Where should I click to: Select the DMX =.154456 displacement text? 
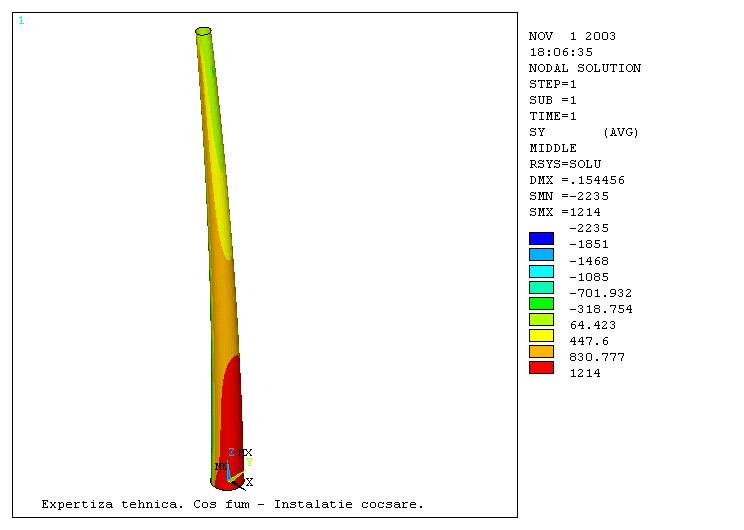[576, 180]
